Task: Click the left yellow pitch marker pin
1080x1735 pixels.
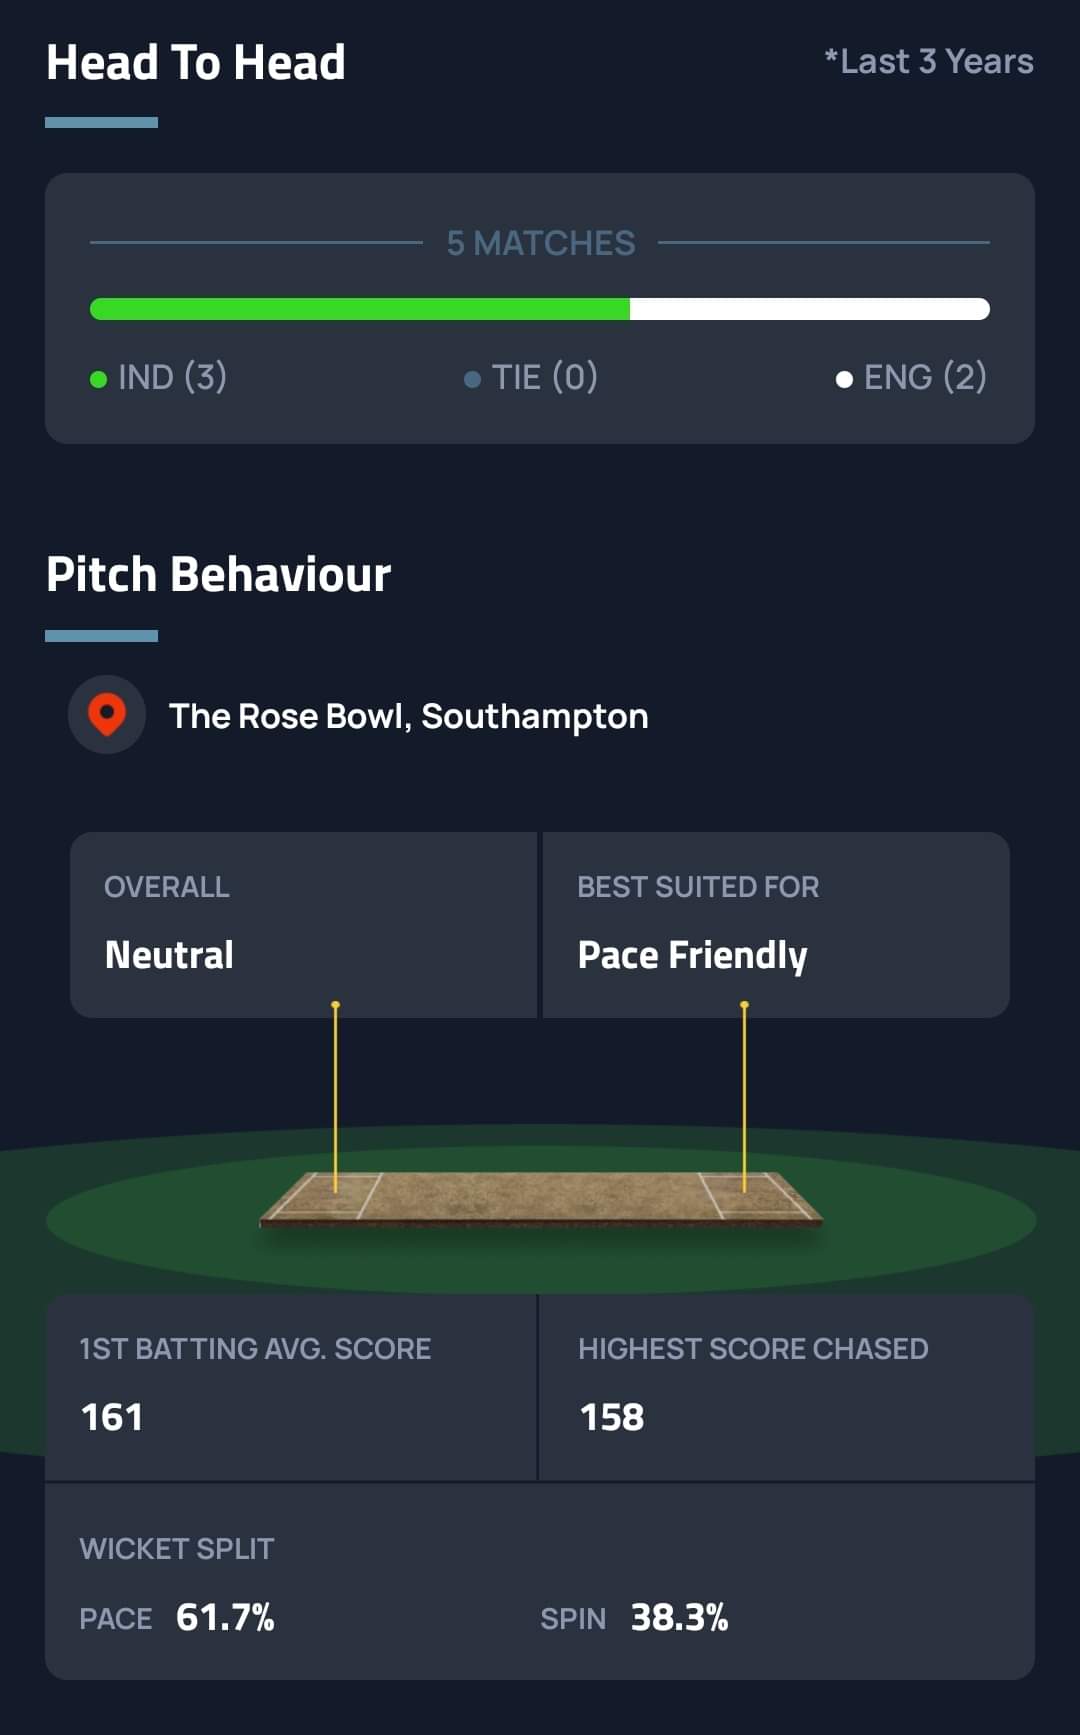Action: coord(336,1095)
